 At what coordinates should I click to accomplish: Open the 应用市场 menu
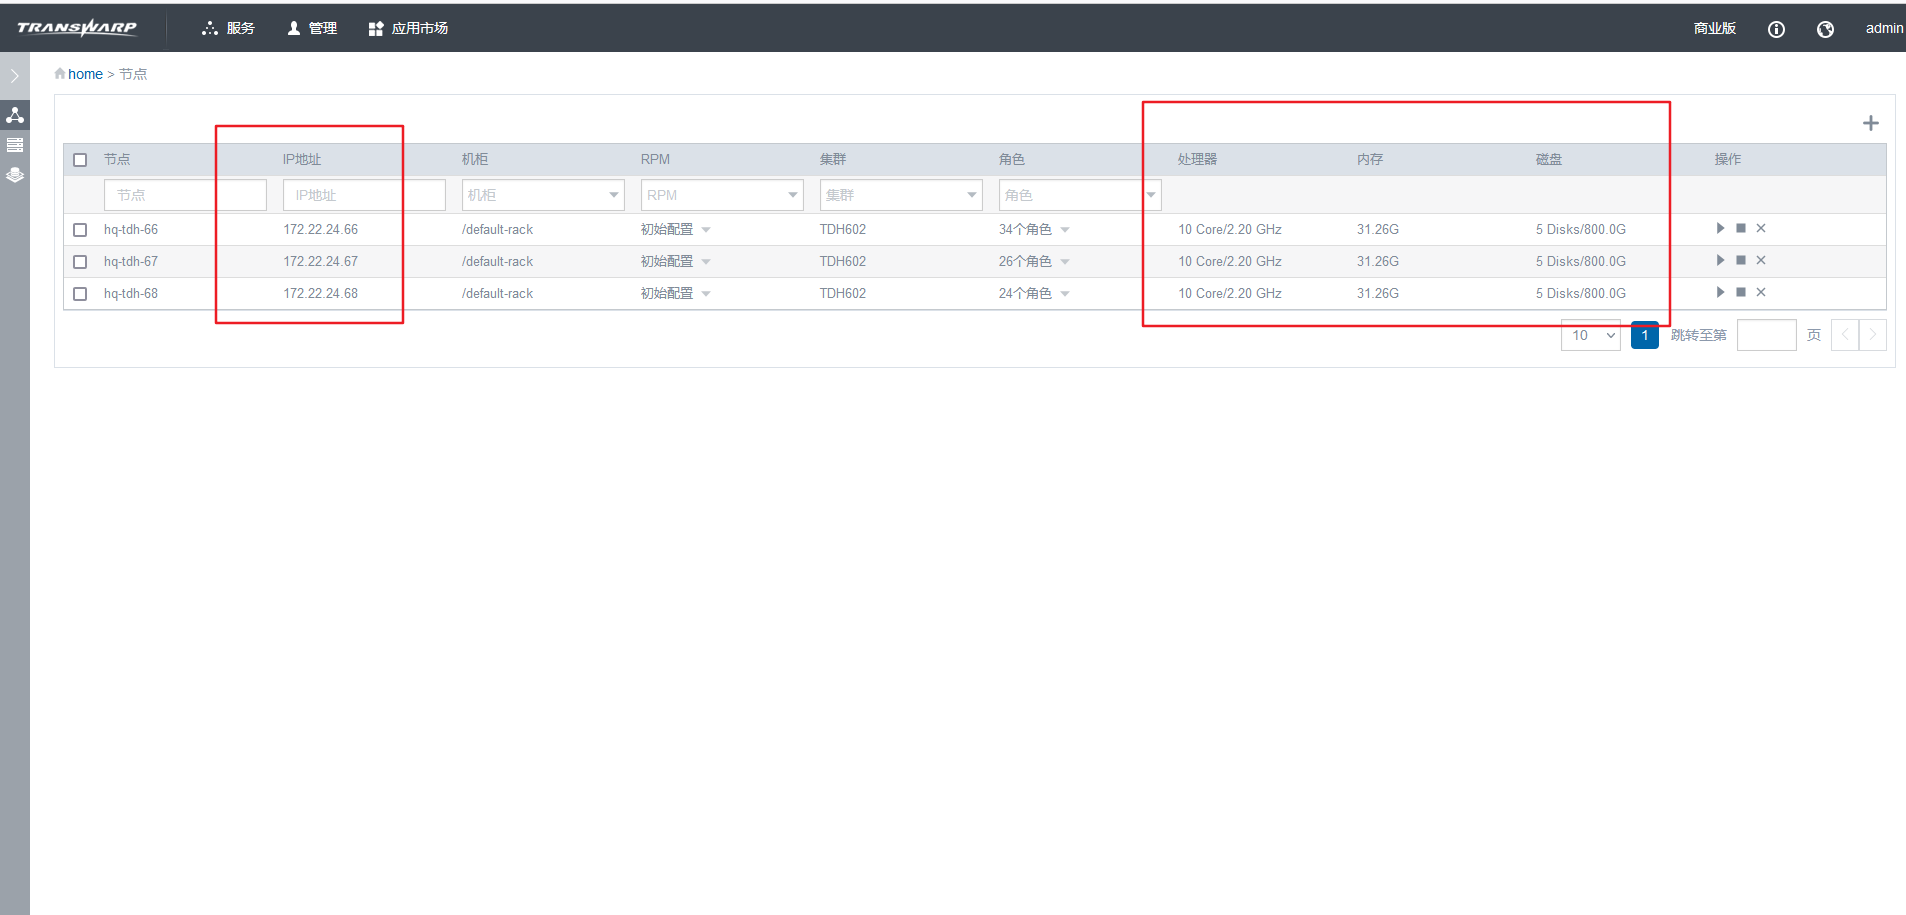[408, 29]
